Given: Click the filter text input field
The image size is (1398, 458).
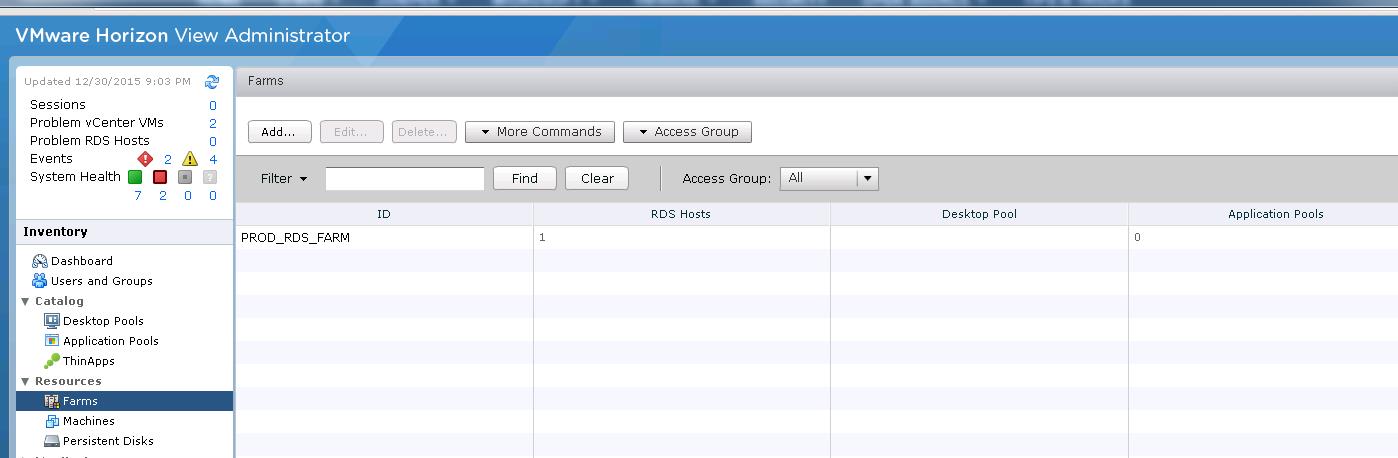Looking at the screenshot, I should 405,178.
